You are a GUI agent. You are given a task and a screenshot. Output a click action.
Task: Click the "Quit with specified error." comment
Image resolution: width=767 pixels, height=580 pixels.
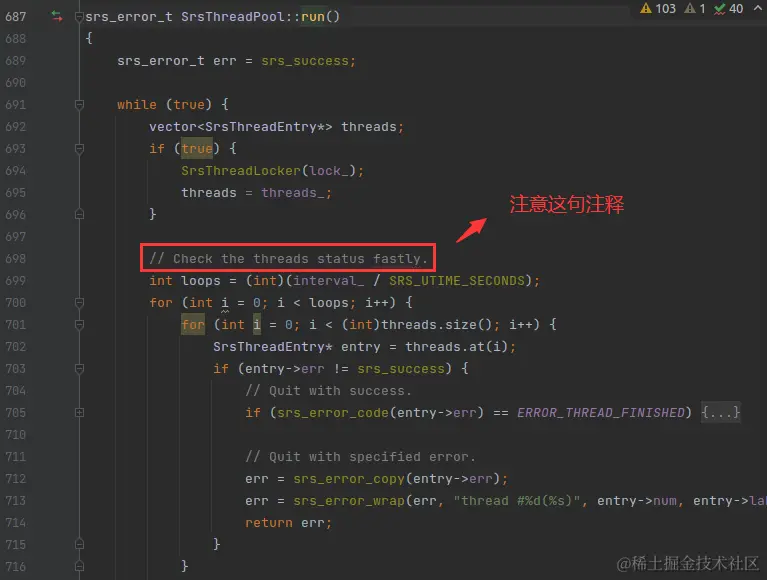[x=360, y=457]
